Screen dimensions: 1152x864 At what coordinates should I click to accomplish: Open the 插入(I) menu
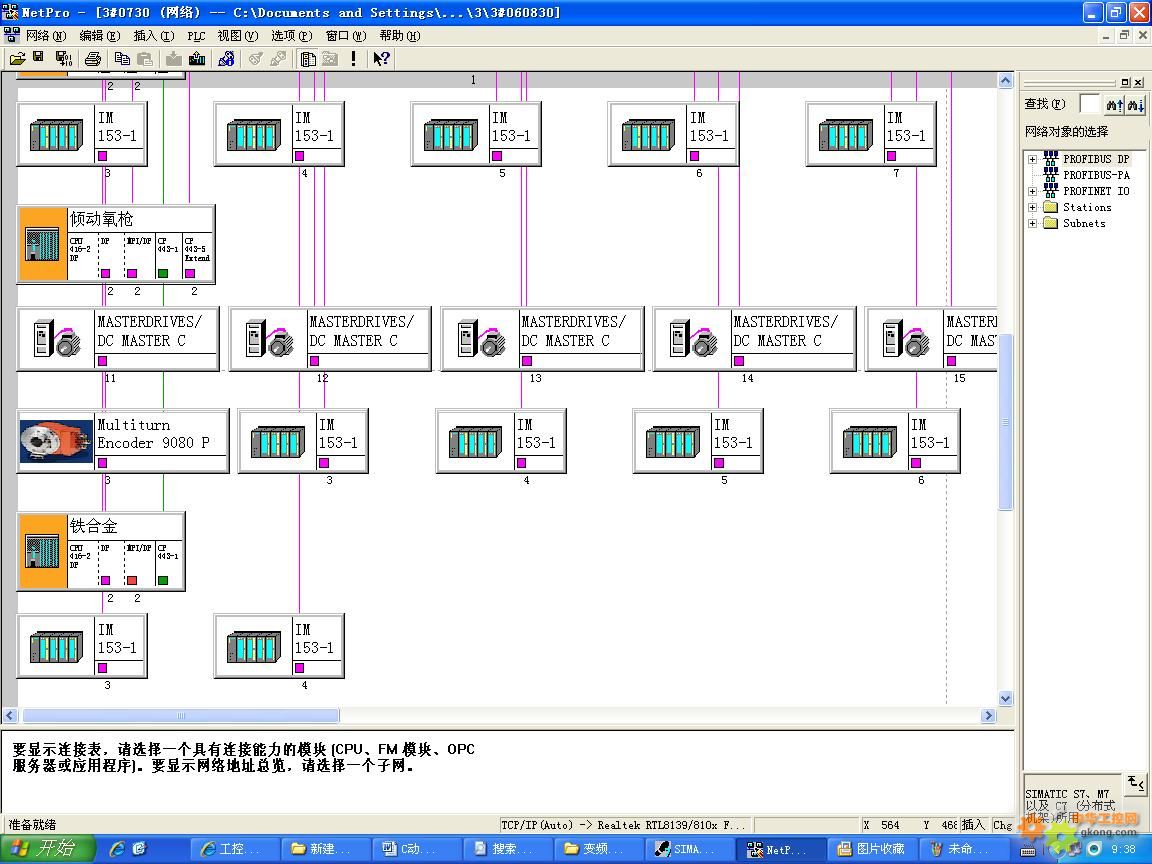pos(154,36)
